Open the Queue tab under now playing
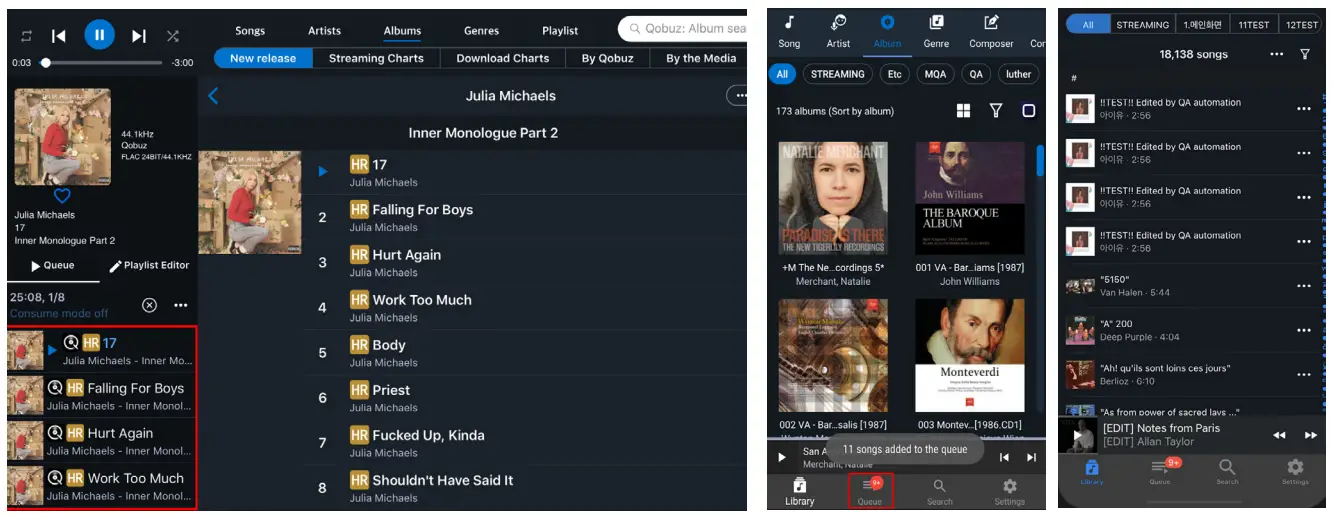Screen dimensions: 1333x516 click(53, 266)
